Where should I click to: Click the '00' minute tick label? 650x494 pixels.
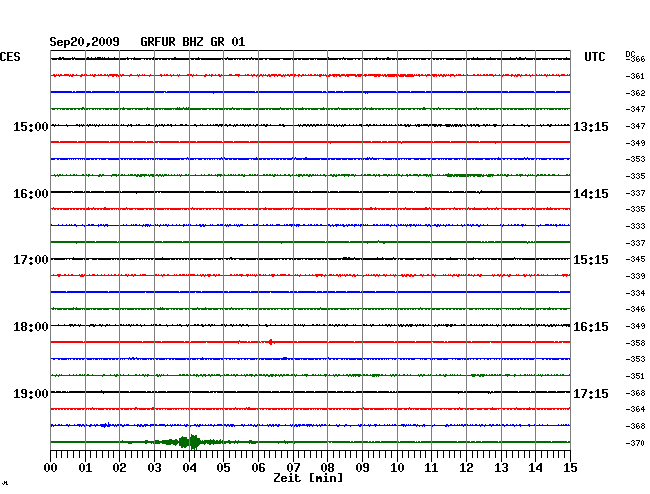pyautogui.click(x=51, y=468)
